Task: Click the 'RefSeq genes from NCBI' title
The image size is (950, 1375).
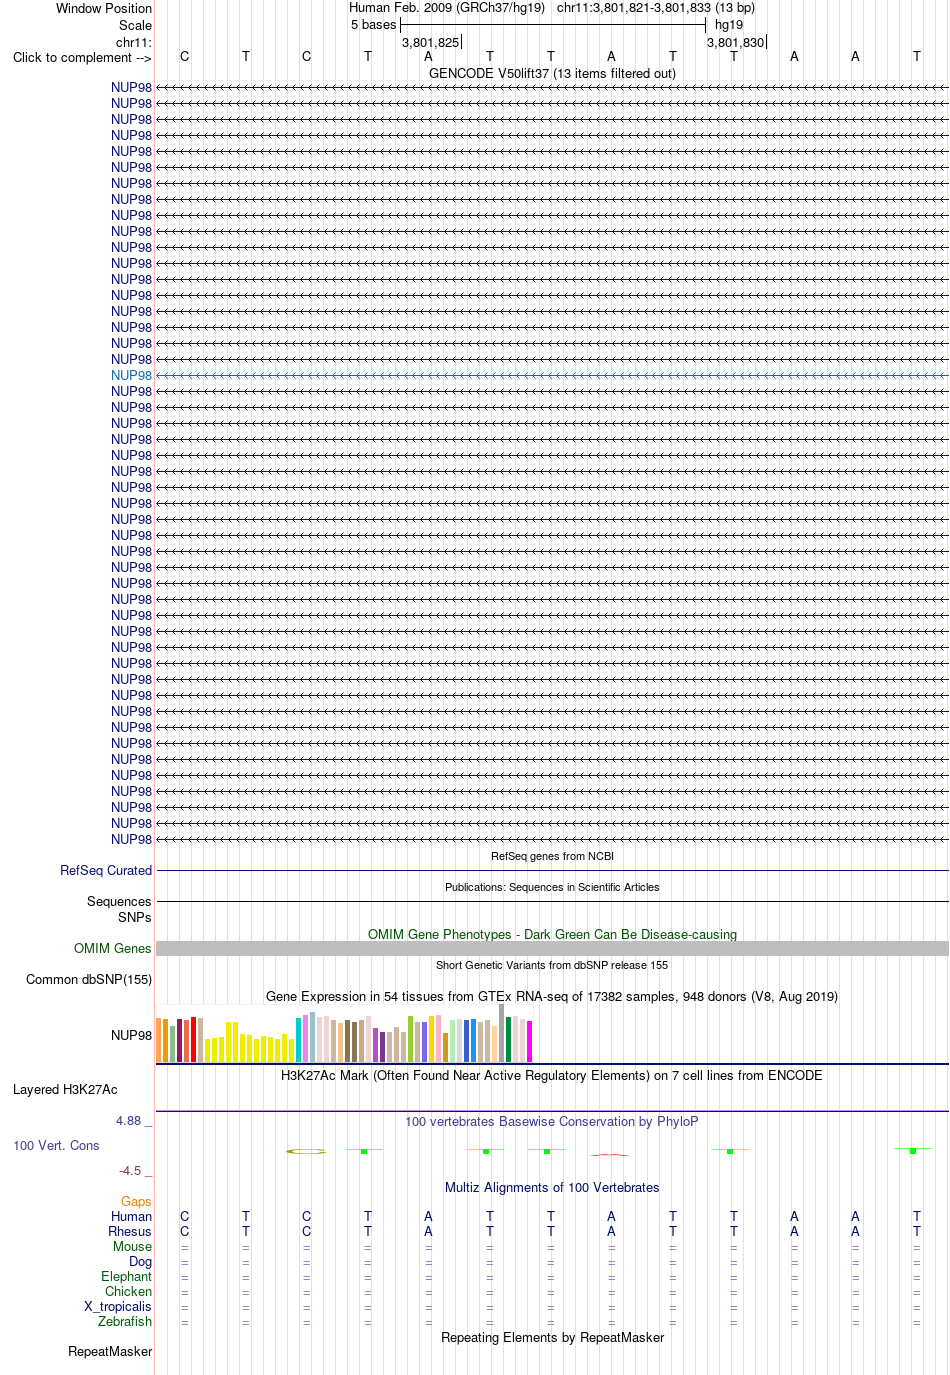Action: pyautogui.click(x=552, y=857)
